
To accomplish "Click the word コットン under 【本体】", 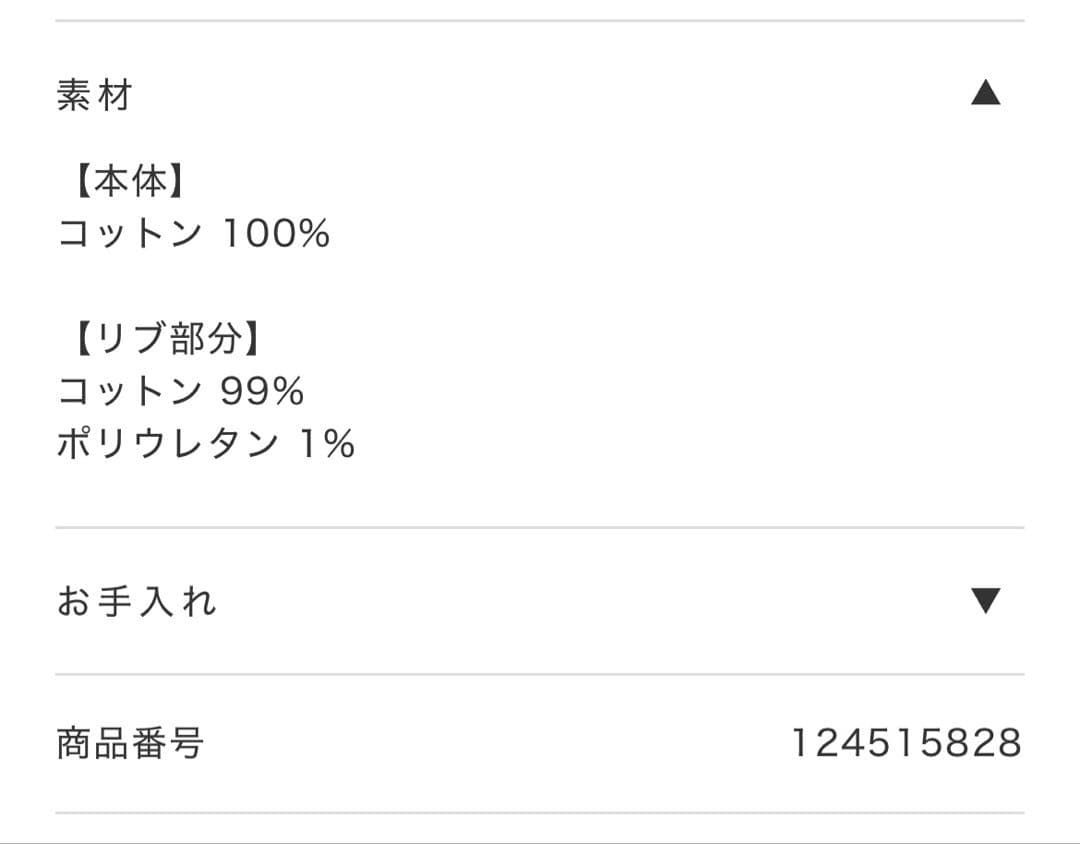I will (130, 234).
